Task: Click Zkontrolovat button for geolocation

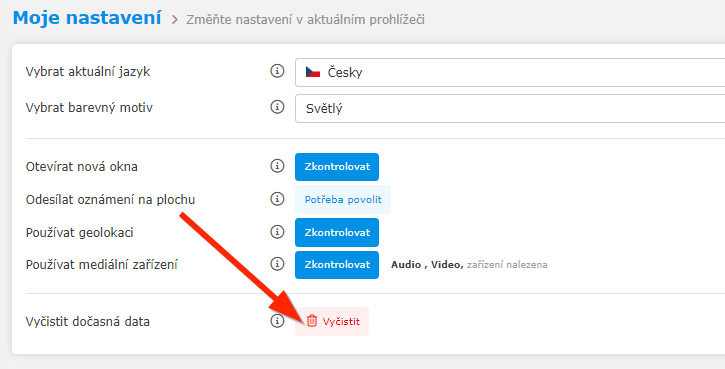Action: tap(337, 232)
